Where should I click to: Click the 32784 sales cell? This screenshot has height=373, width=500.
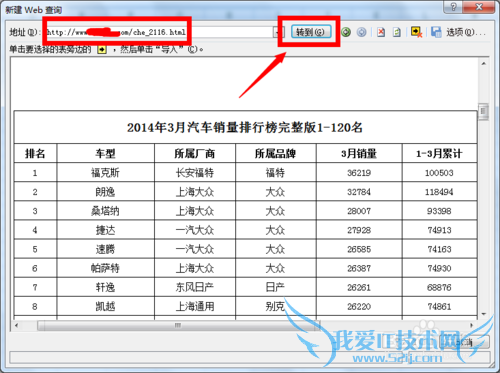[x=359, y=192]
